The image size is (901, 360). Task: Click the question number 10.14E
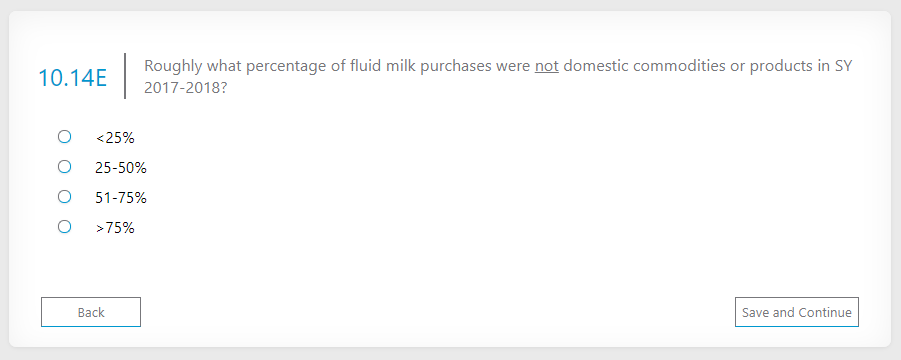[72, 78]
